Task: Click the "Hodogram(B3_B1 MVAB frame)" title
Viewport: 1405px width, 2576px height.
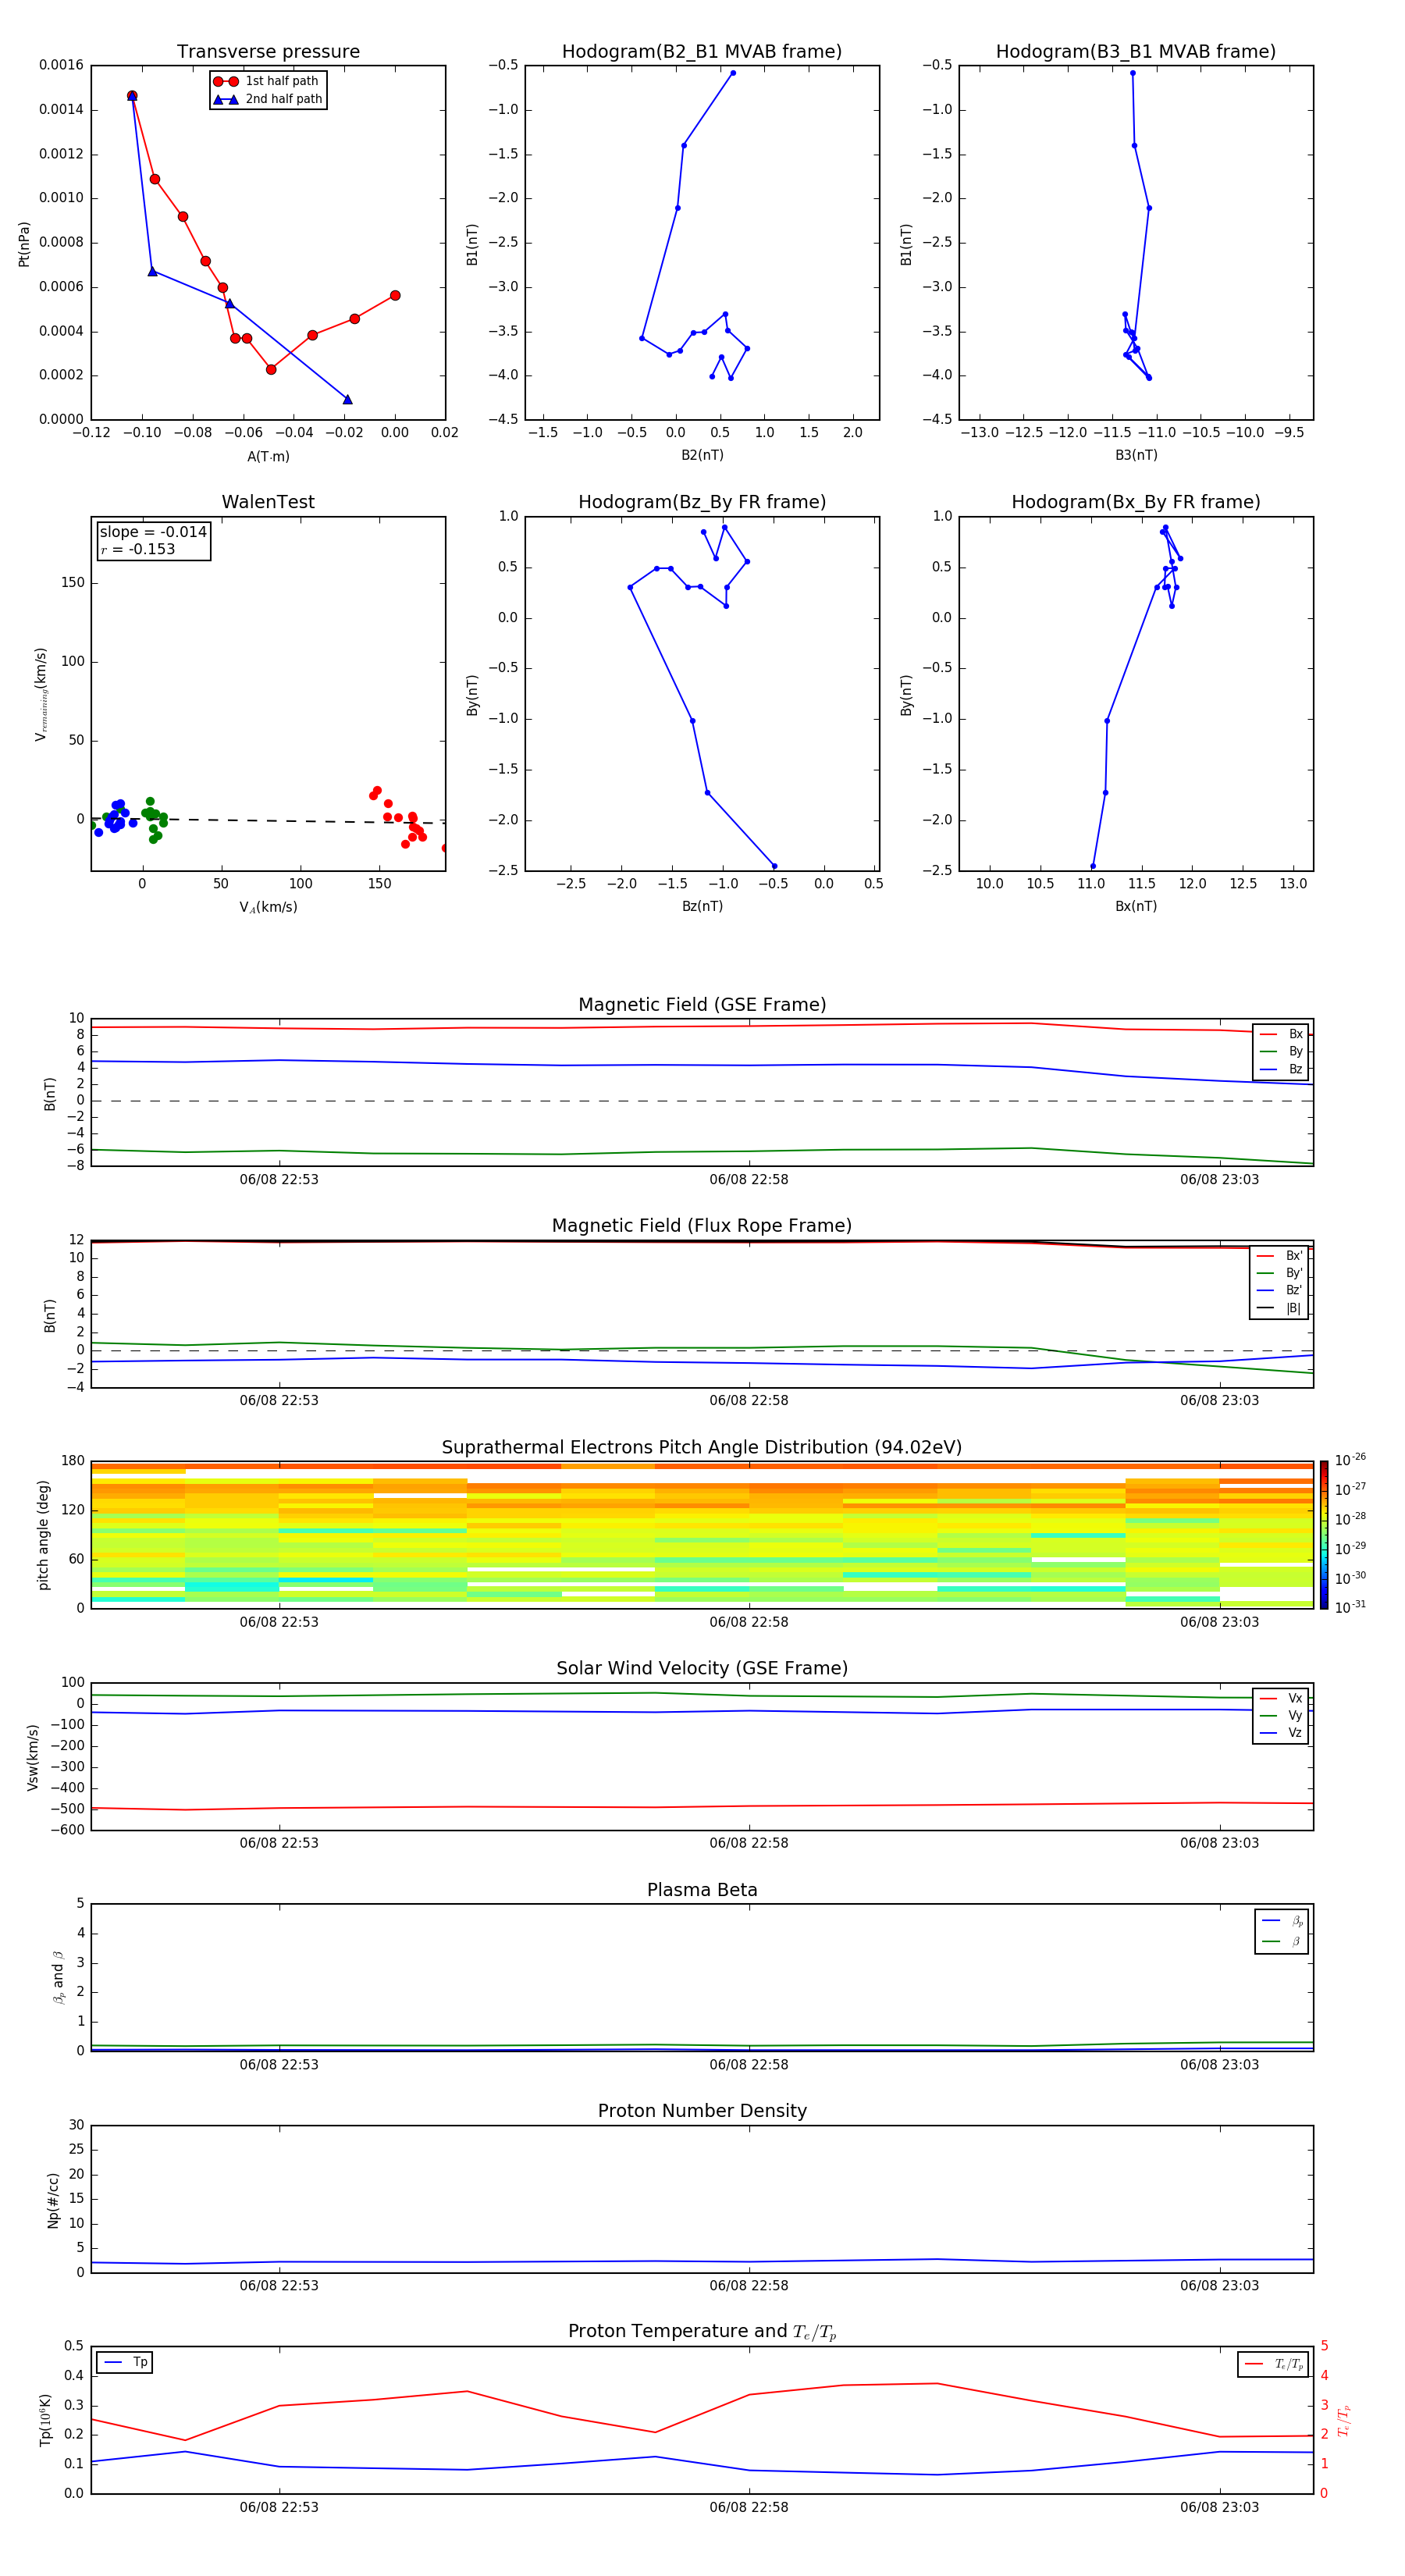Action: [1136, 52]
